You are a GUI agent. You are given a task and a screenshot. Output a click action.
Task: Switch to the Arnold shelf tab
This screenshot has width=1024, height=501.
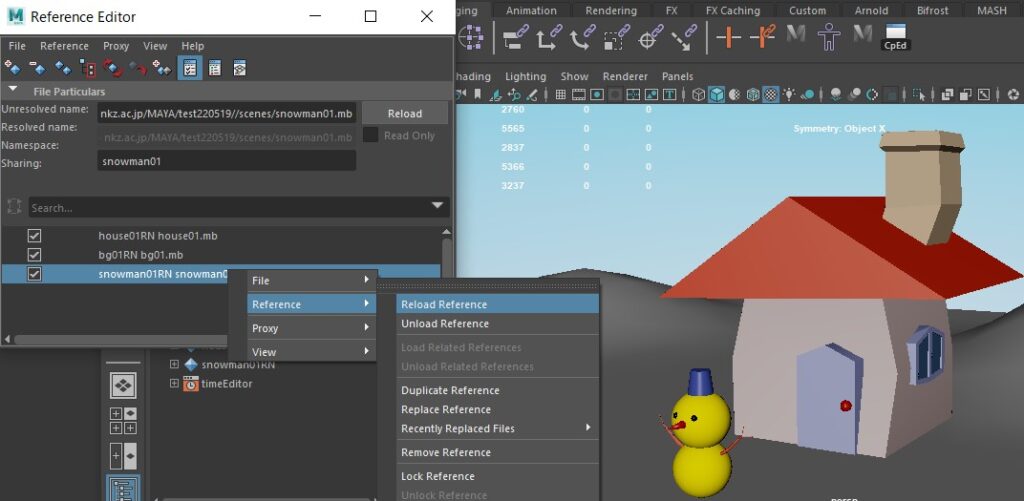coord(871,10)
